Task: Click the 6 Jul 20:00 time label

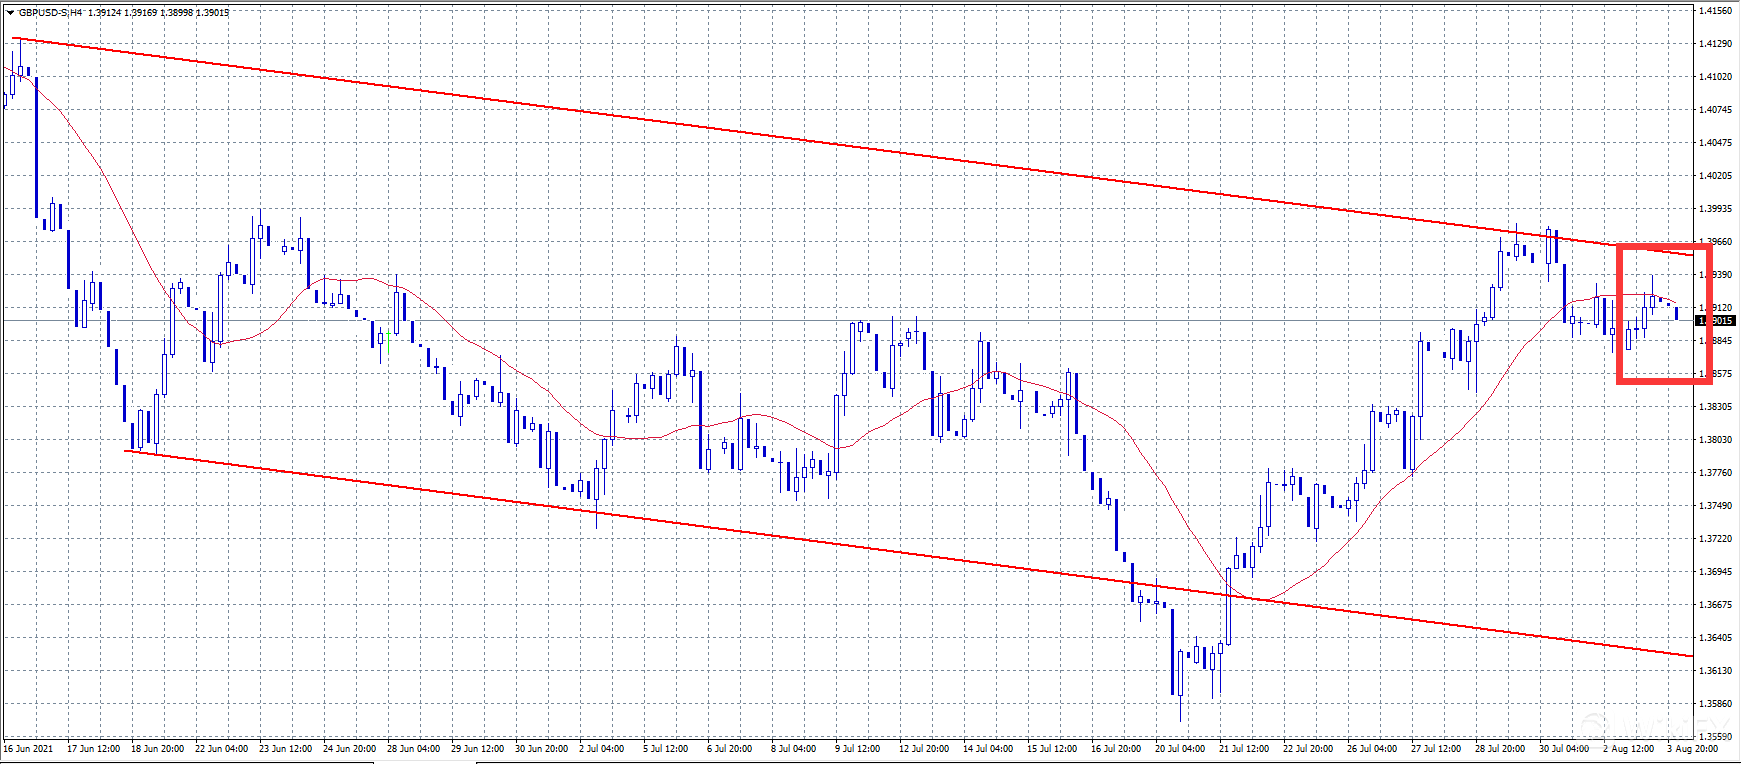Action: pos(730,748)
